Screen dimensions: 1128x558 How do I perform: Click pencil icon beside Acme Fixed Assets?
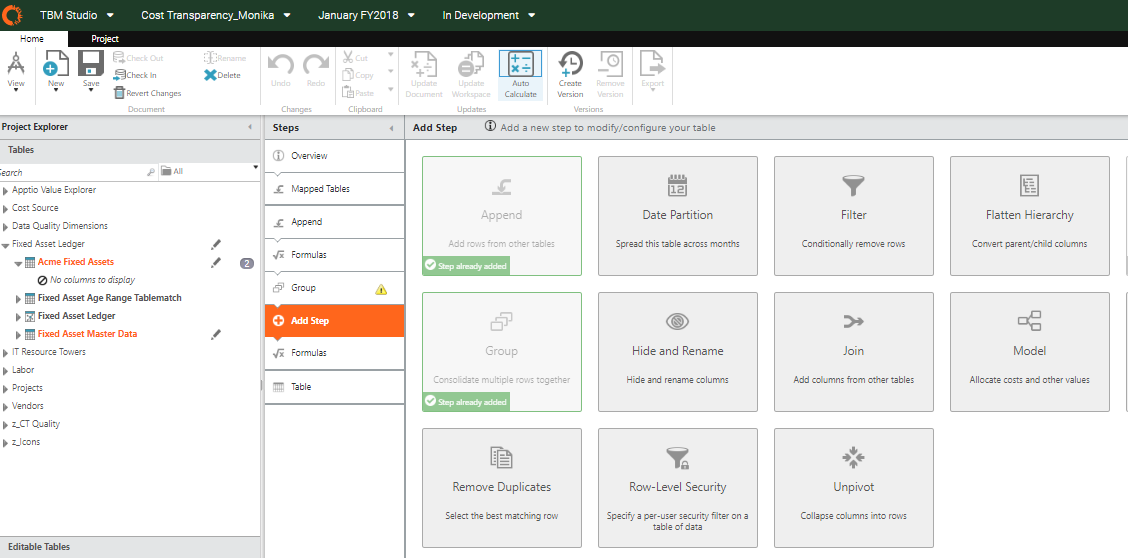point(216,262)
